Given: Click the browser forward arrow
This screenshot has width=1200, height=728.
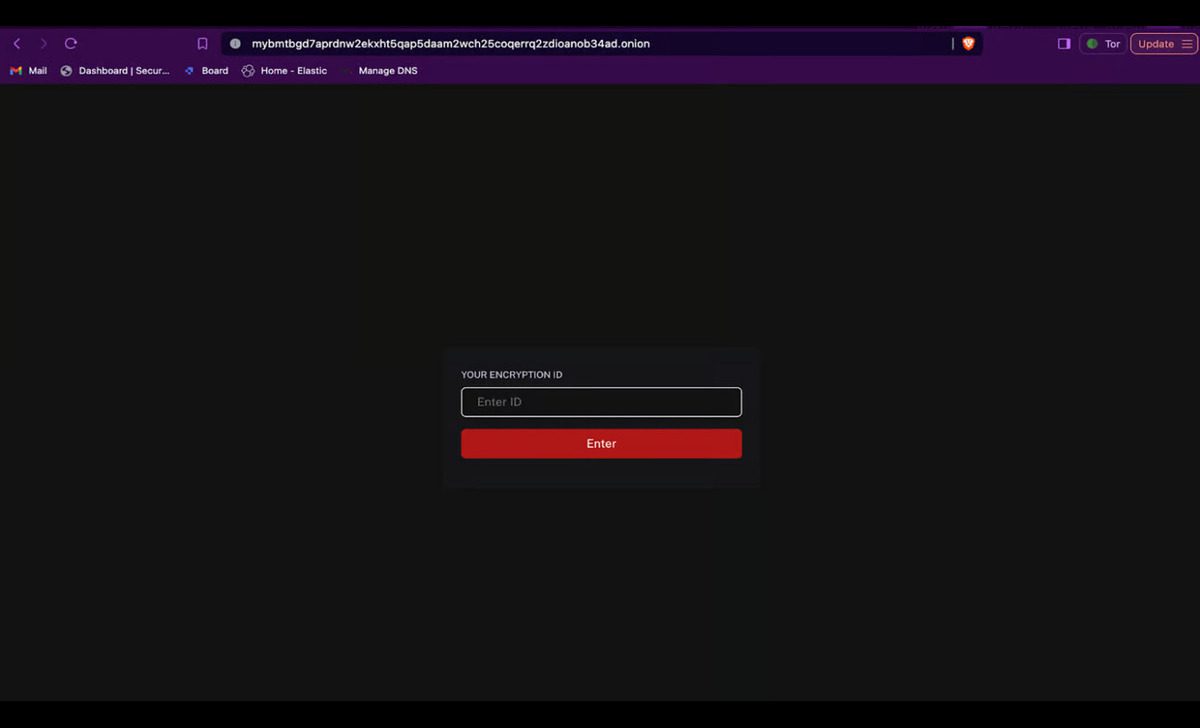Looking at the screenshot, I should click(43, 44).
